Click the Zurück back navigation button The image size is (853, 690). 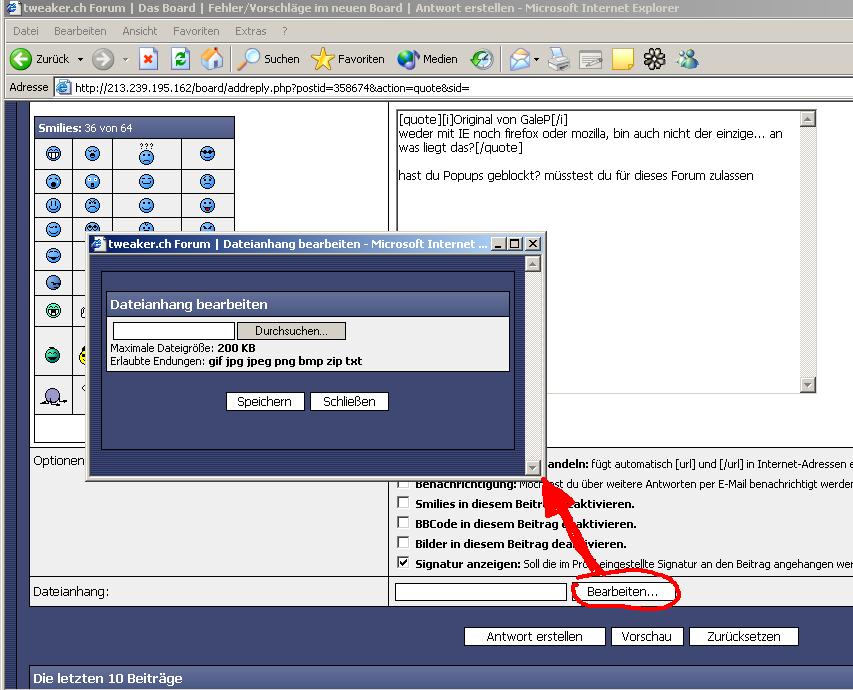click(x=40, y=59)
